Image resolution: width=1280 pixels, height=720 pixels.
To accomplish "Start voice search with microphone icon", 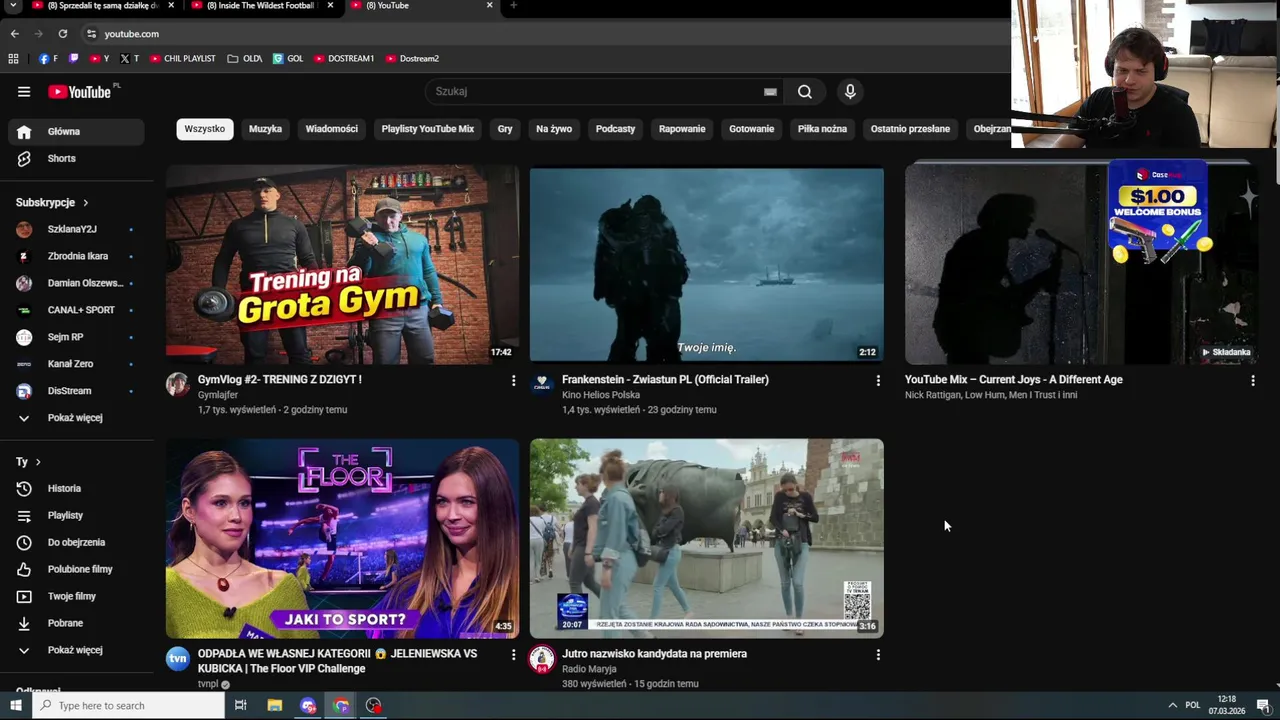I will (x=850, y=92).
